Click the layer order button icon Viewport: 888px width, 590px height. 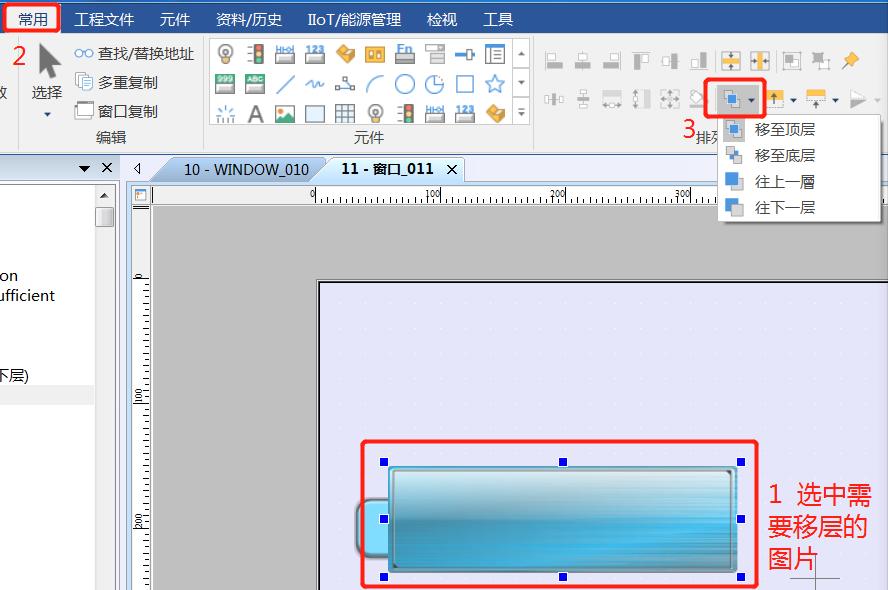coord(731,100)
